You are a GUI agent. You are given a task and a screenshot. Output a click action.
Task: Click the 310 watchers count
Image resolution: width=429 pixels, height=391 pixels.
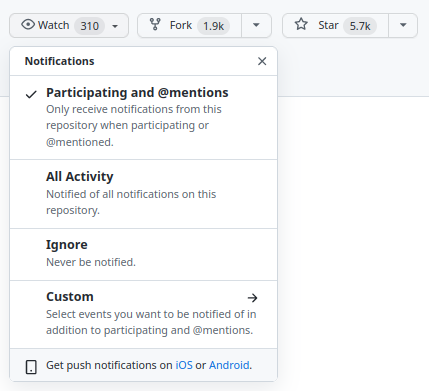[90, 26]
